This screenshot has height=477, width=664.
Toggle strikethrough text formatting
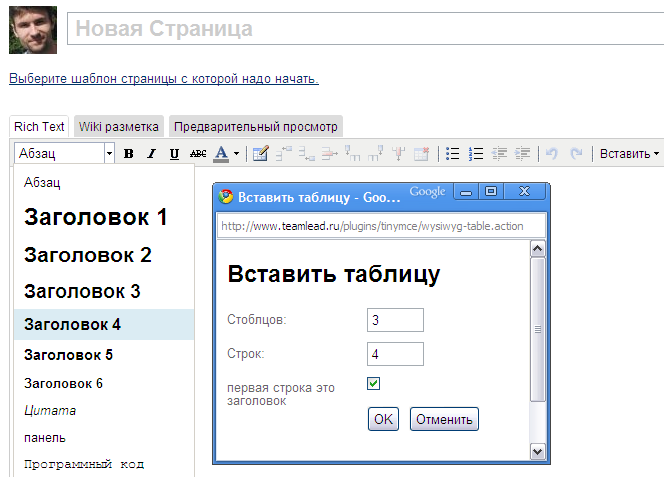(x=198, y=154)
